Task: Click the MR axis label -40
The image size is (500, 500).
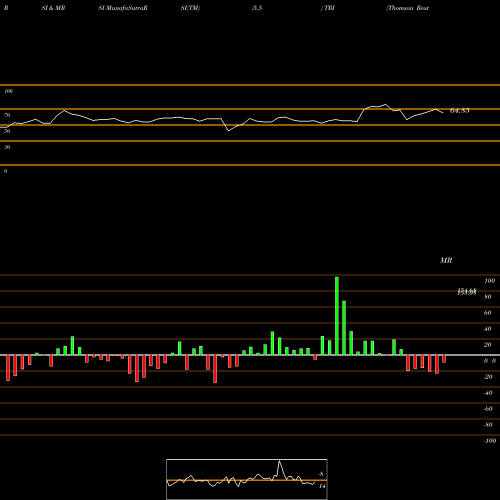Action: click(488, 393)
